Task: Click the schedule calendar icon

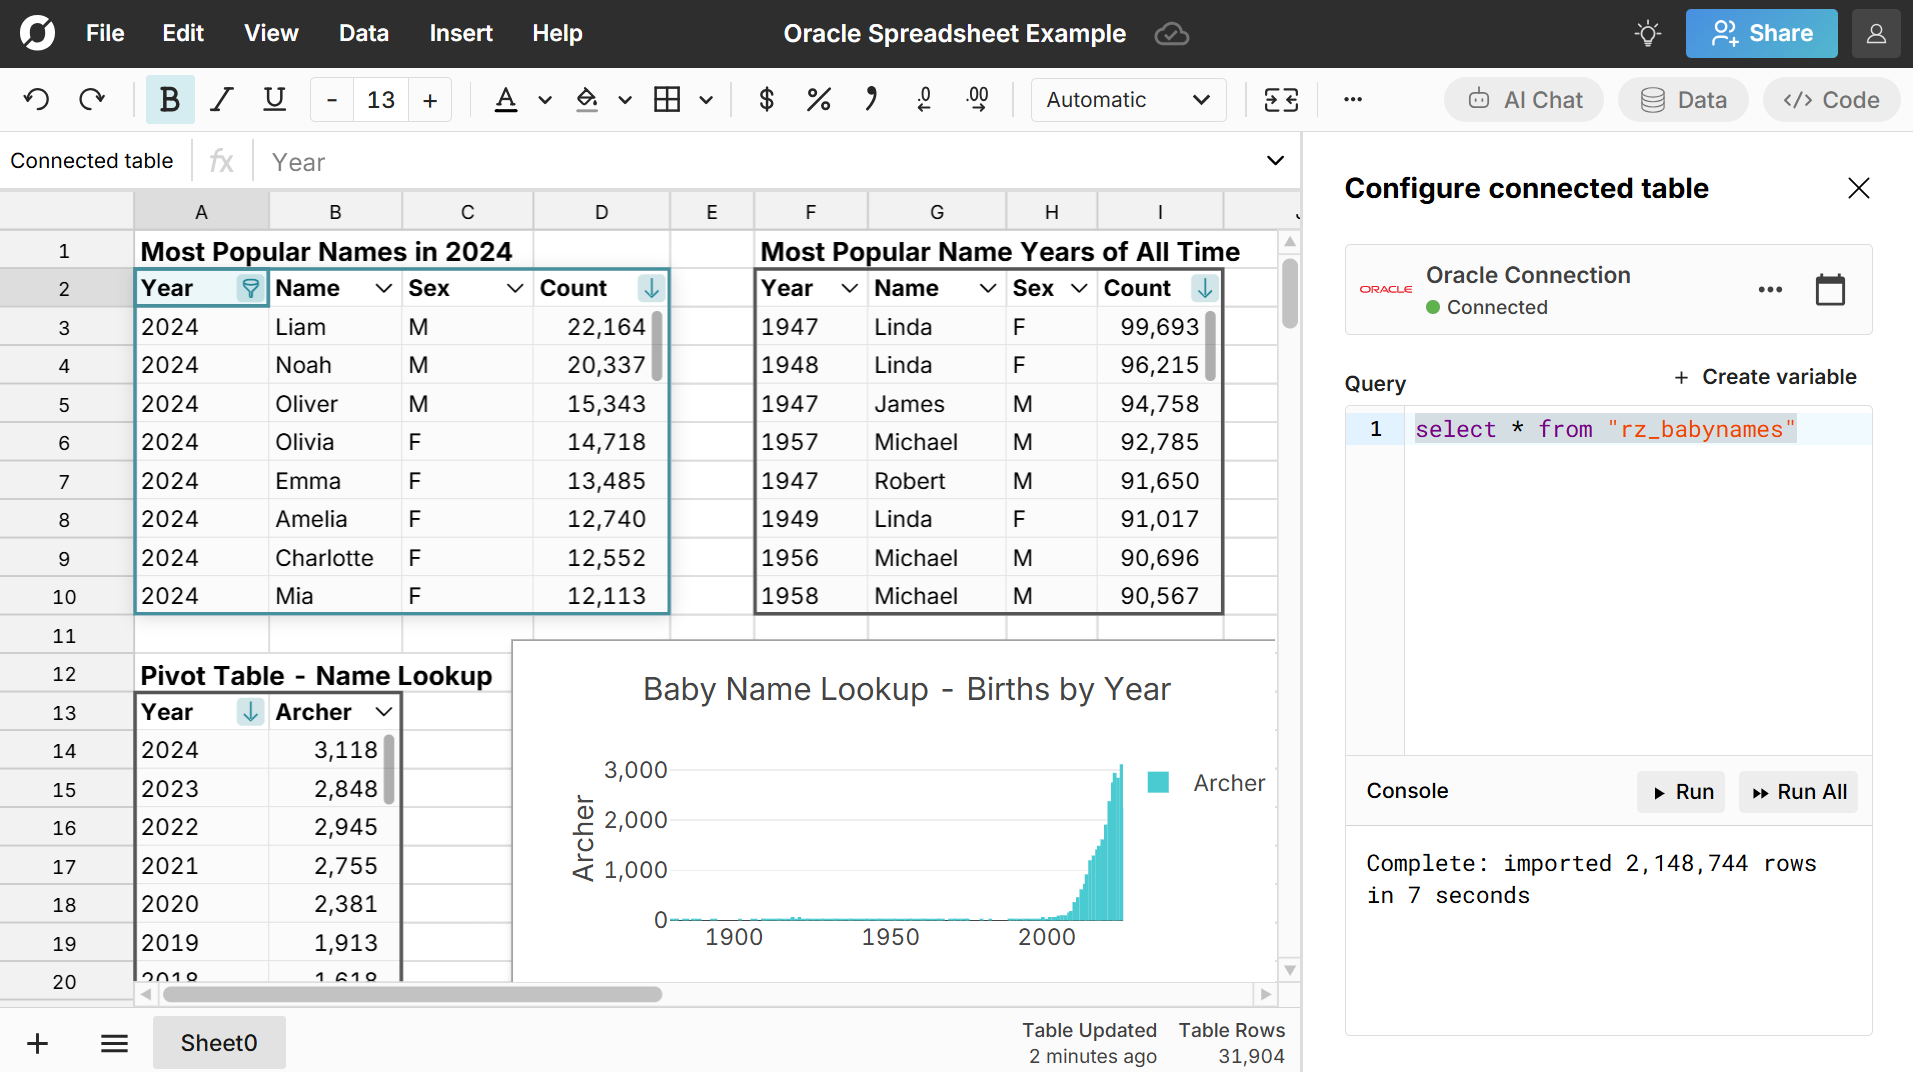Action: 1829,290
